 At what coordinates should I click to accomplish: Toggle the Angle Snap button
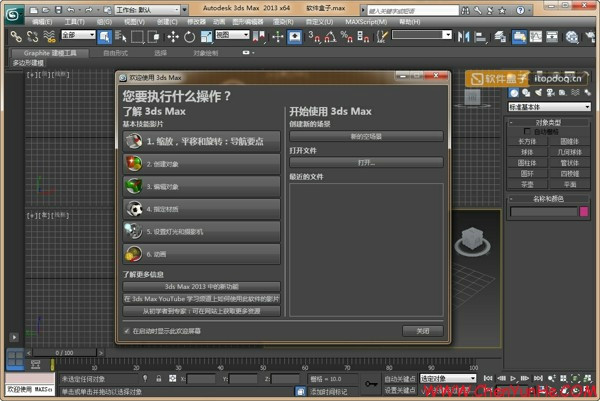(x=330, y=37)
